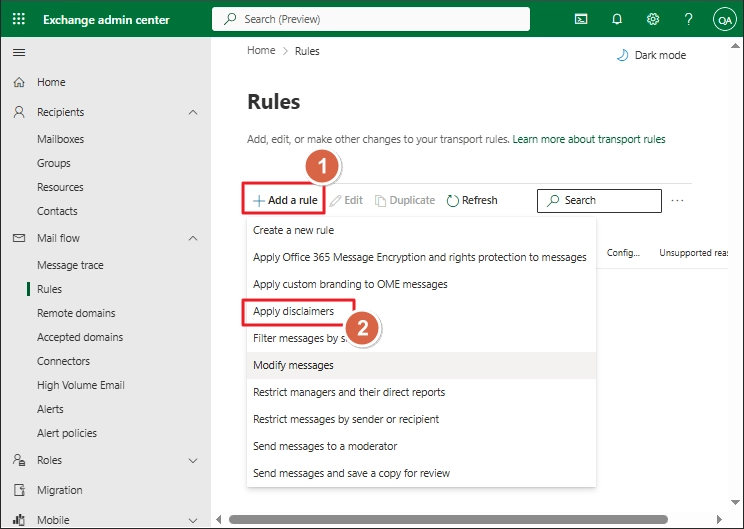Collapse the Mail flow section chevron
Viewport: 744px width, 529px height.
click(193, 238)
